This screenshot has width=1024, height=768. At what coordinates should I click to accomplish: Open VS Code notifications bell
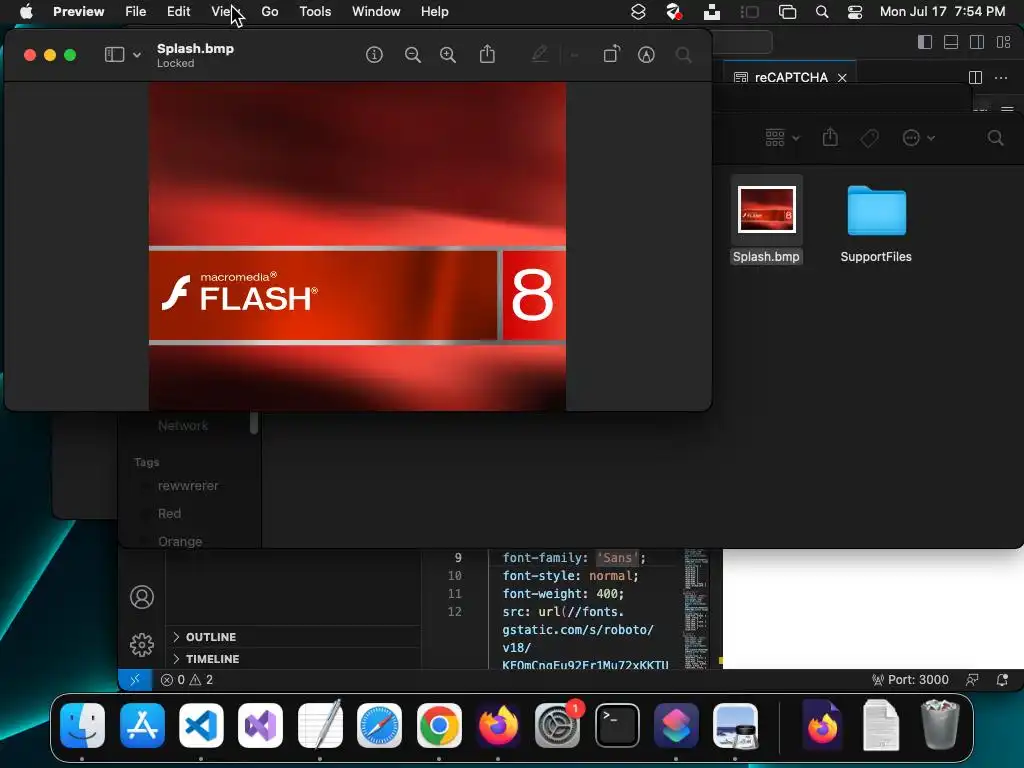(x=1002, y=680)
